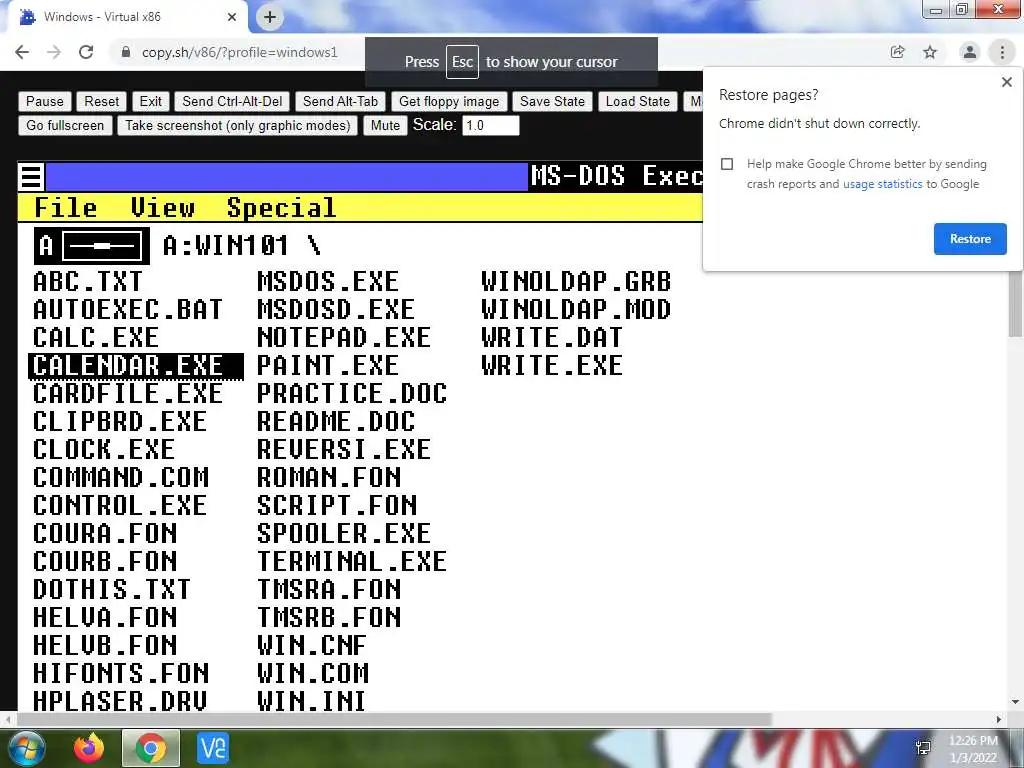Select WINOLDAP.GRB file
The height and width of the screenshot is (768, 1024).
[x=576, y=282]
